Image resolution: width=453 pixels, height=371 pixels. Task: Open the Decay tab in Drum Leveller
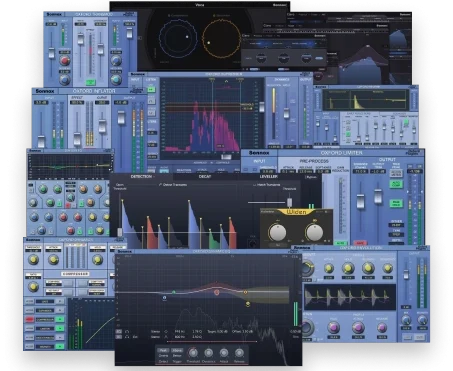(205, 176)
